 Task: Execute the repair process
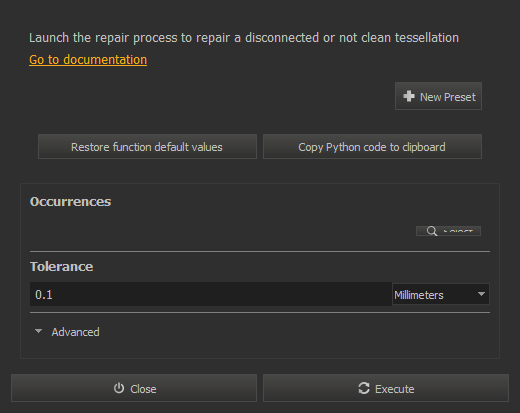coord(386,388)
